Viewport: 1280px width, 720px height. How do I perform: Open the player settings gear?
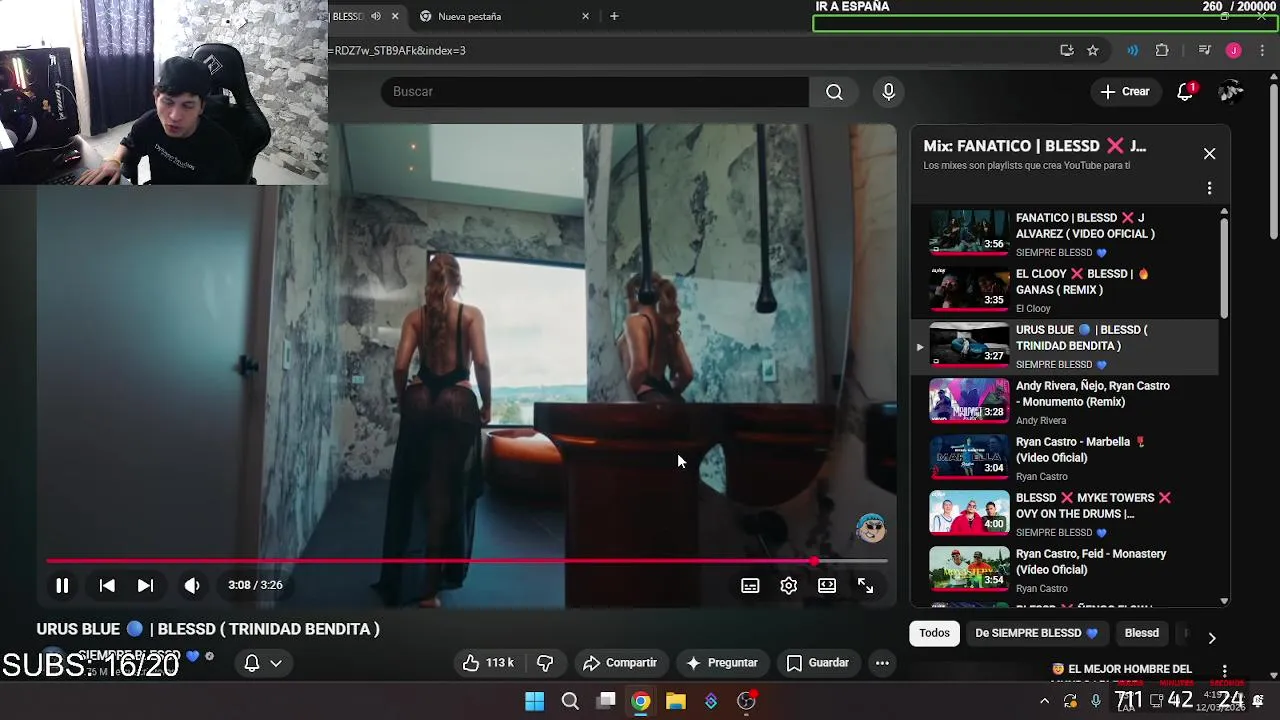point(789,586)
